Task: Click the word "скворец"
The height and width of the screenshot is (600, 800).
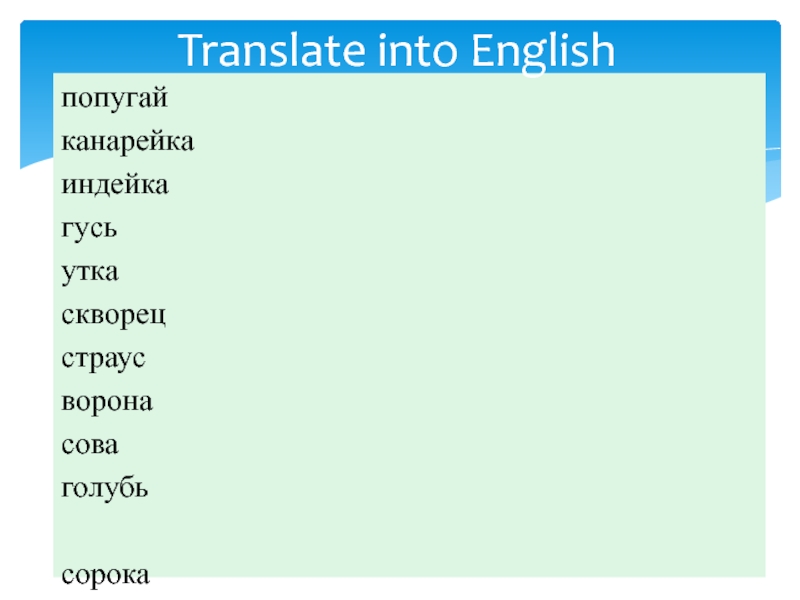Action: pos(114,316)
